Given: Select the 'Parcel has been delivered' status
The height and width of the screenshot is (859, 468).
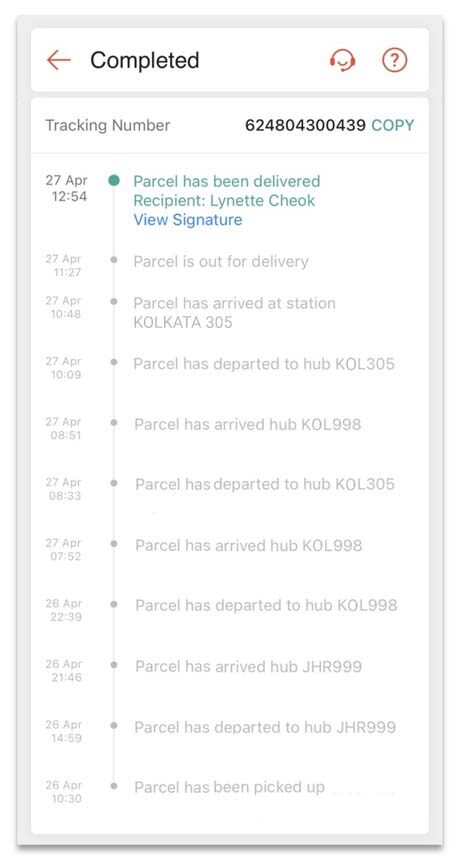Looking at the screenshot, I should point(227,181).
